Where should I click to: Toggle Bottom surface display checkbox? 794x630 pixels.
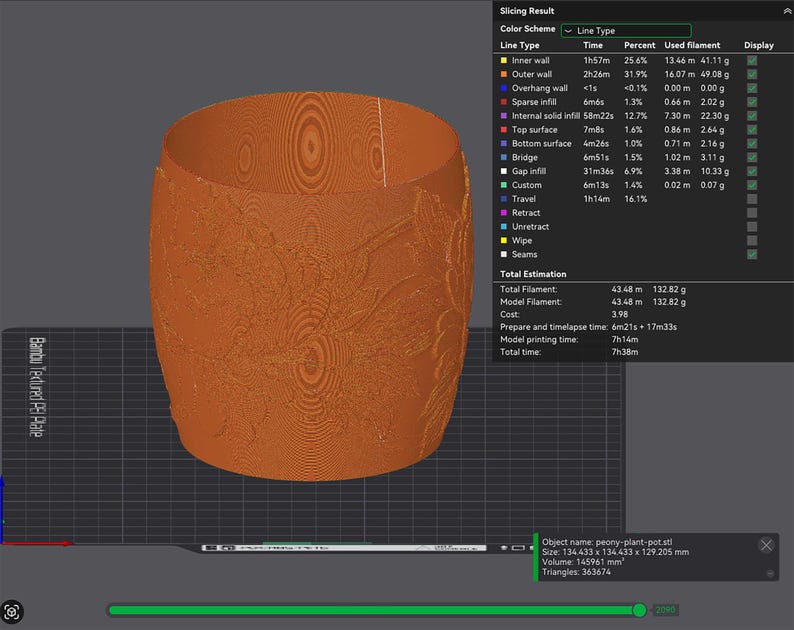pos(752,144)
